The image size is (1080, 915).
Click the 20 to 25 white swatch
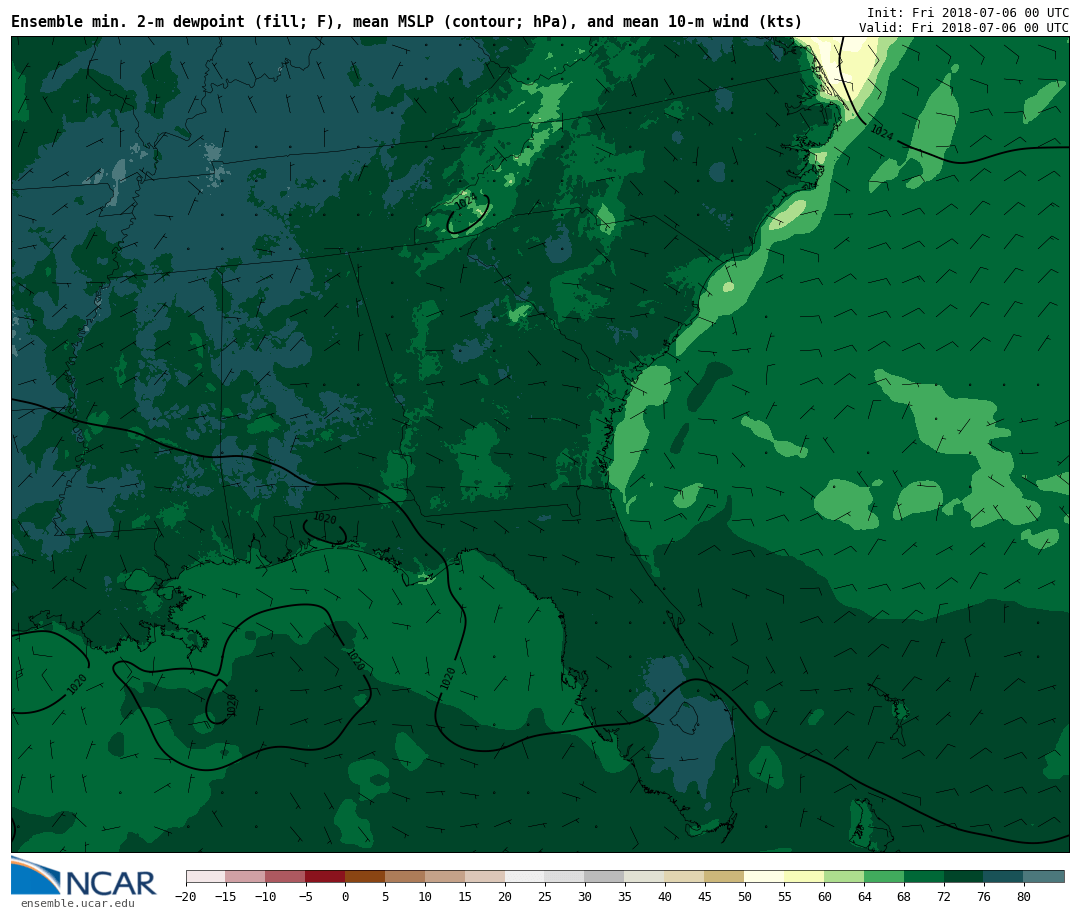pyautogui.click(x=526, y=876)
